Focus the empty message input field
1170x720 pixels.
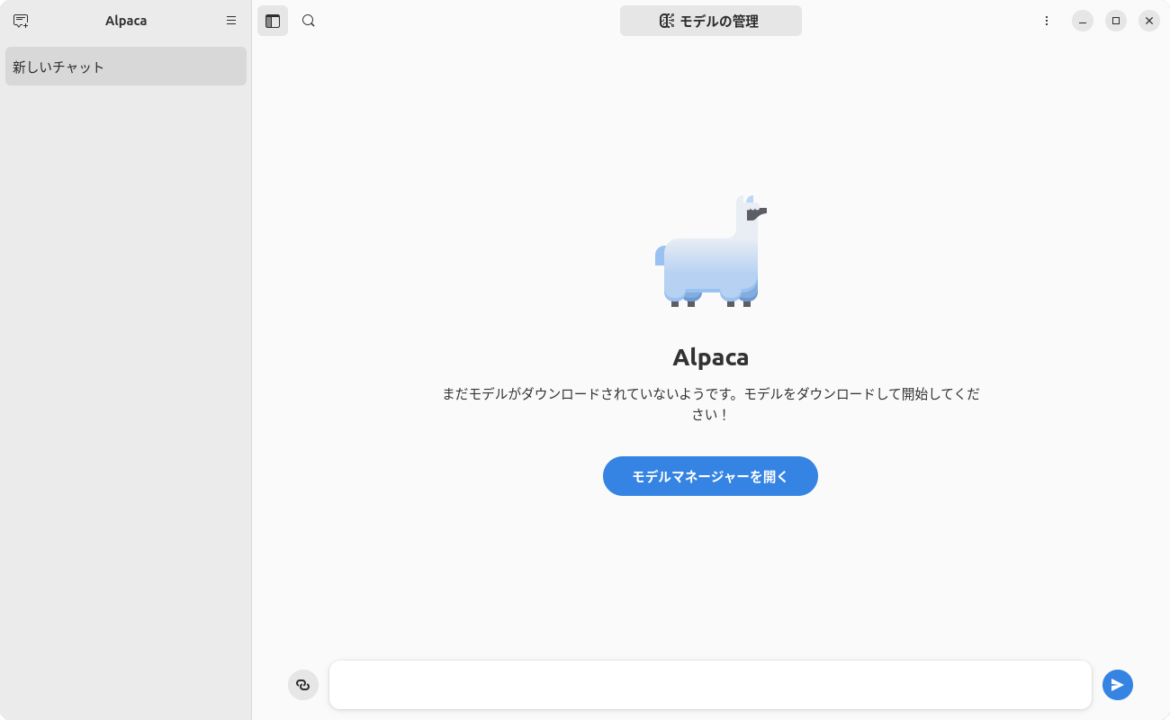[710, 684]
